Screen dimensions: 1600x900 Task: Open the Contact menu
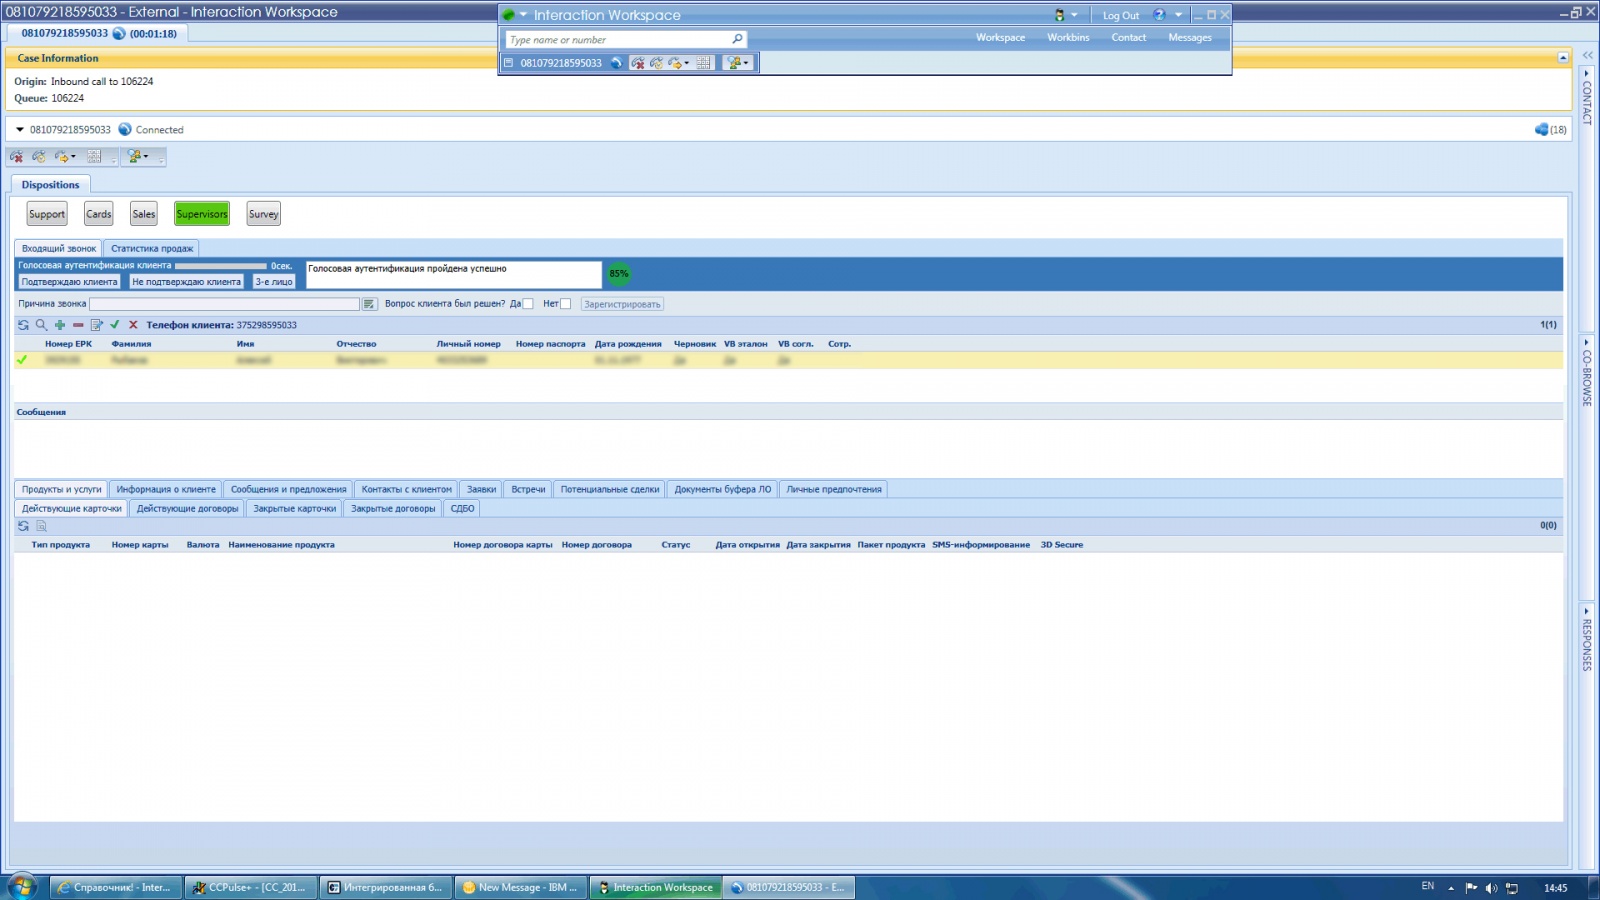(1129, 38)
